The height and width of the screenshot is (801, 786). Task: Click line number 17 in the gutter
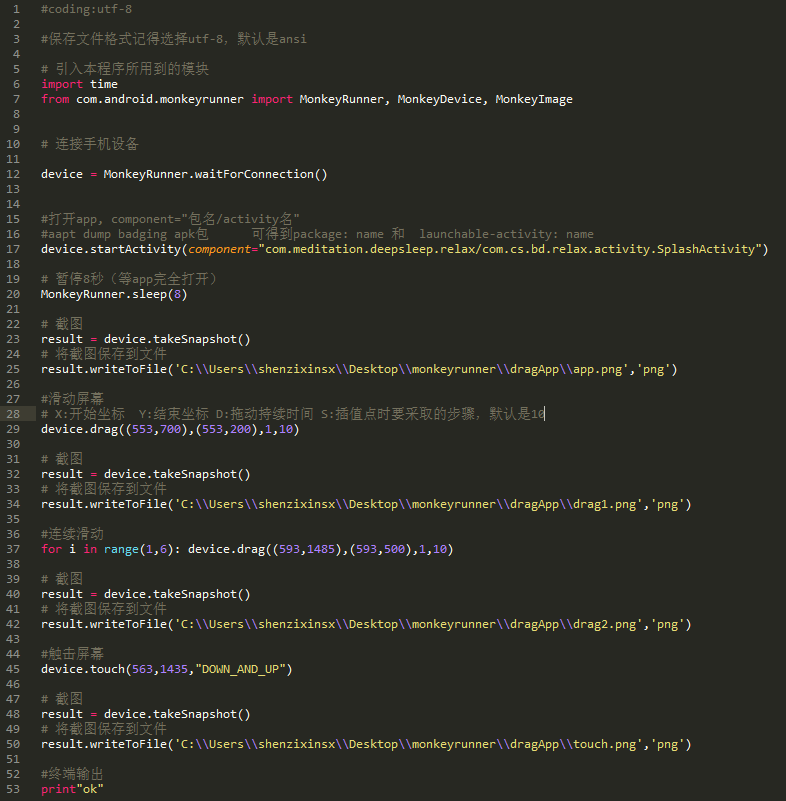pyautogui.click(x=13, y=249)
